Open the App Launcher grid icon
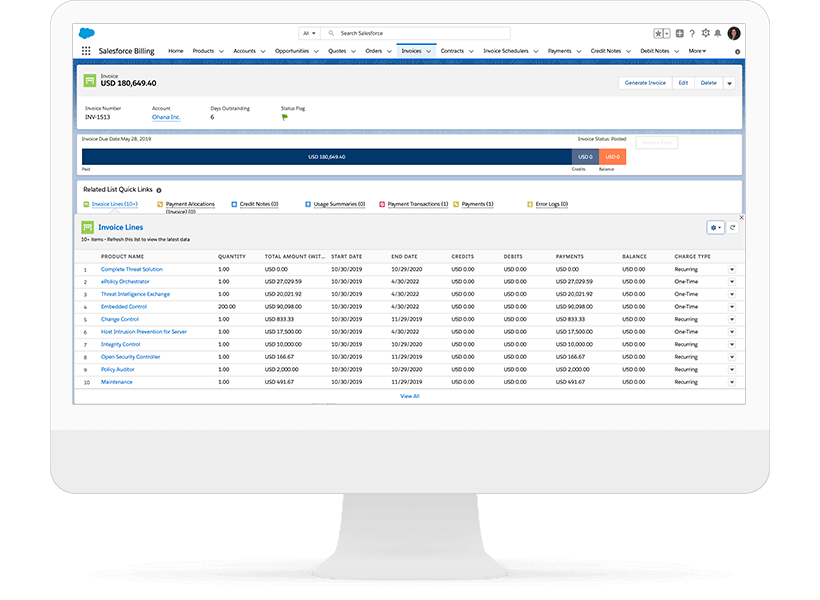Screen dimensions: 820x600 tap(86, 51)
